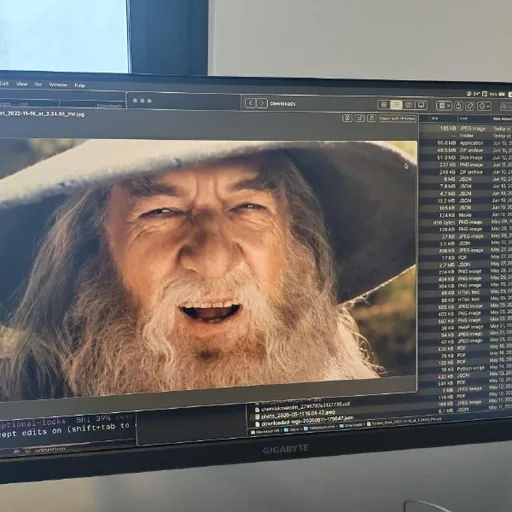Open the Group By dropdown in the toolbar
This screenshot has width=512, height=512.
click(x=444, y=106)
